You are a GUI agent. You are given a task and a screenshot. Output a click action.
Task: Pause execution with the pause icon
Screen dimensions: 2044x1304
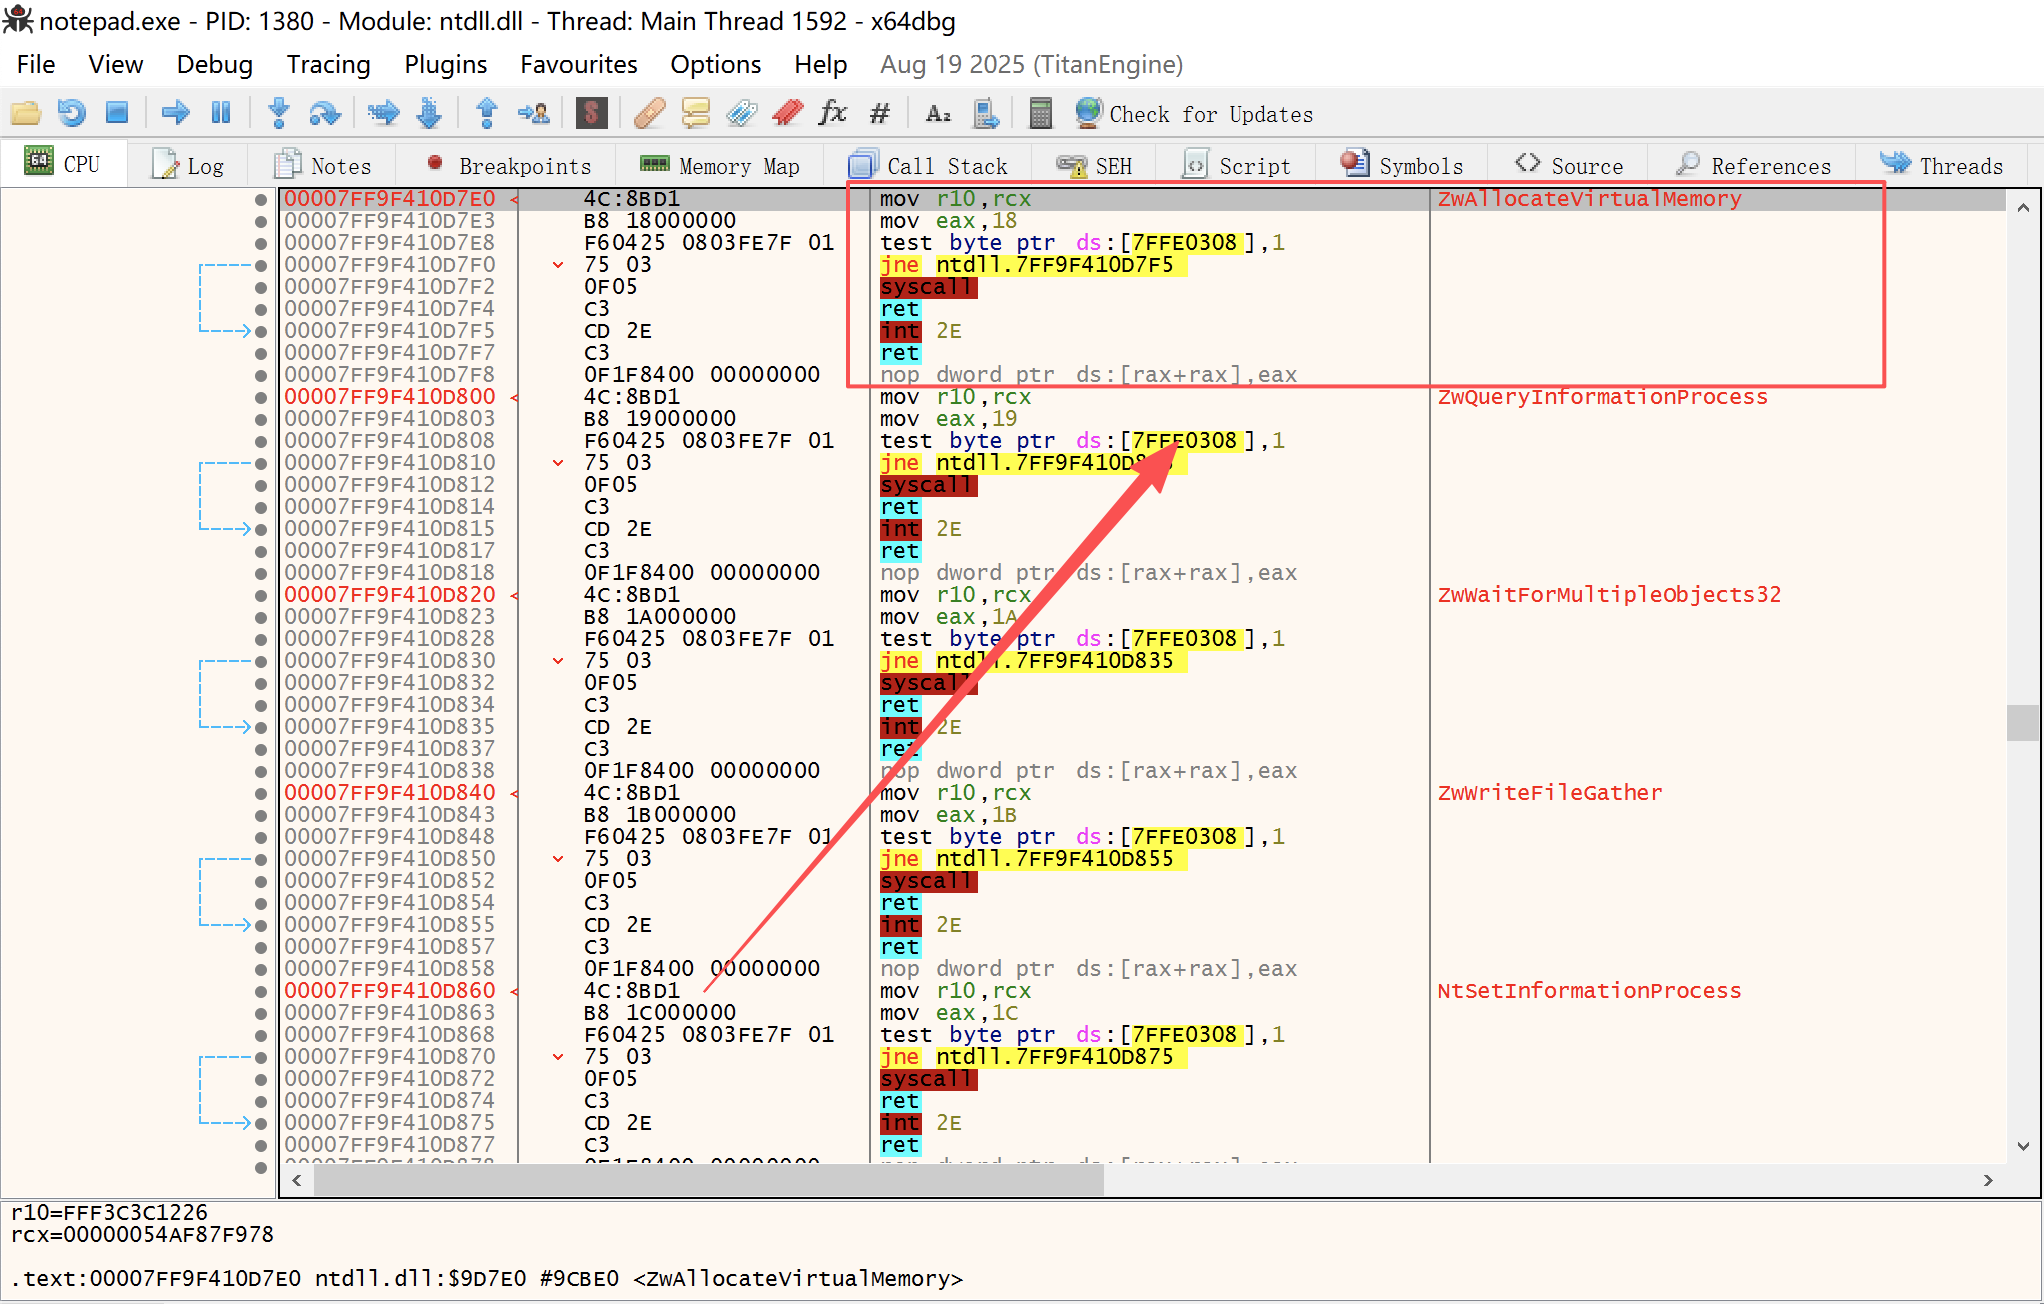click(x=221, y=113)
